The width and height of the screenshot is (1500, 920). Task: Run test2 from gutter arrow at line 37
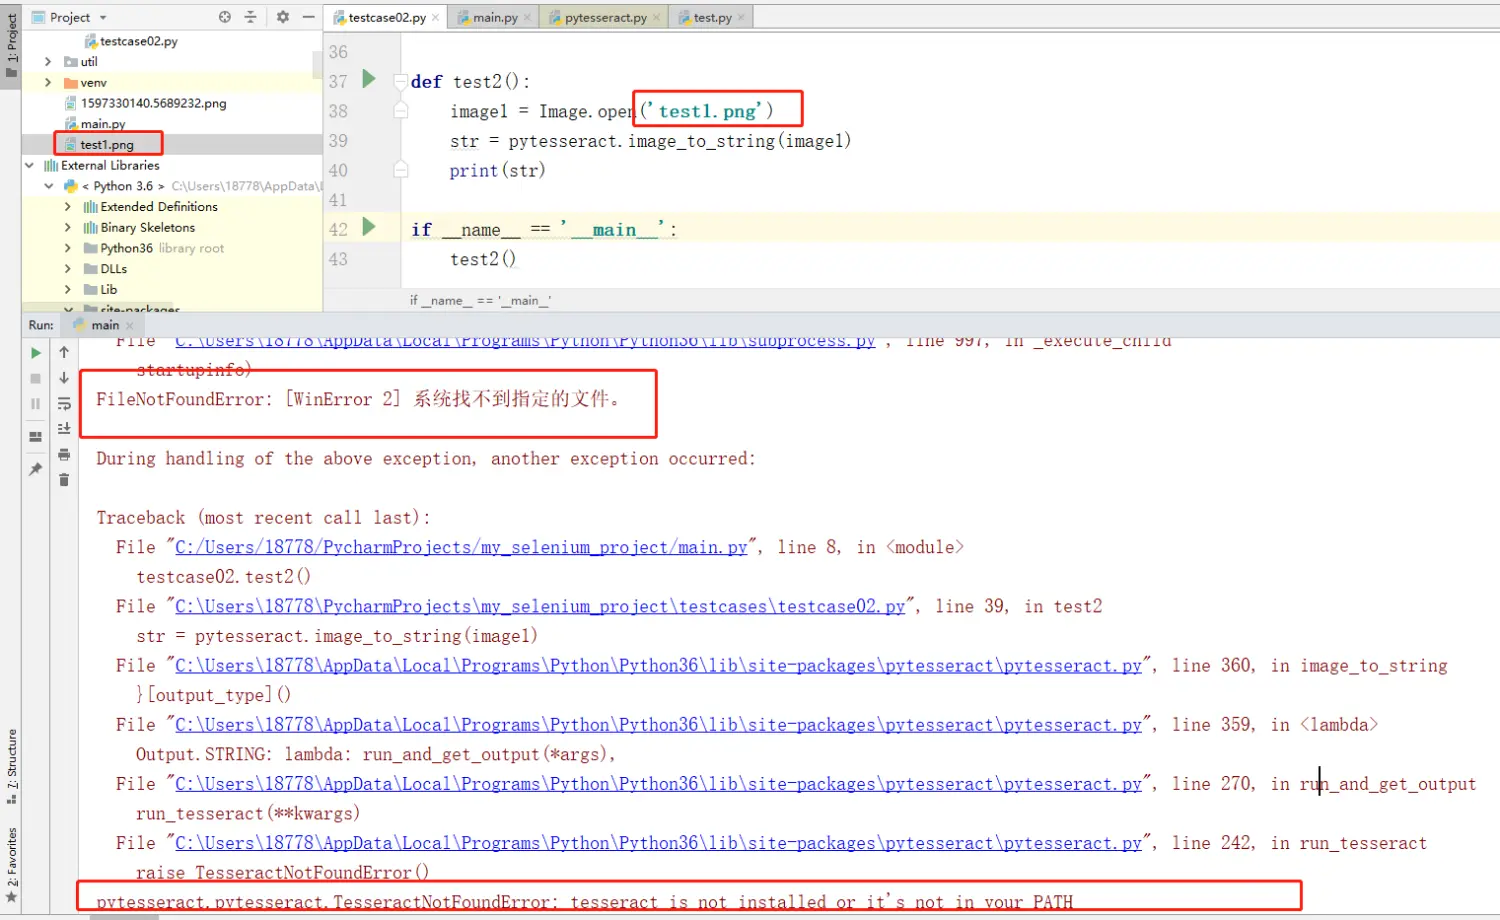[x=369, y=79]
